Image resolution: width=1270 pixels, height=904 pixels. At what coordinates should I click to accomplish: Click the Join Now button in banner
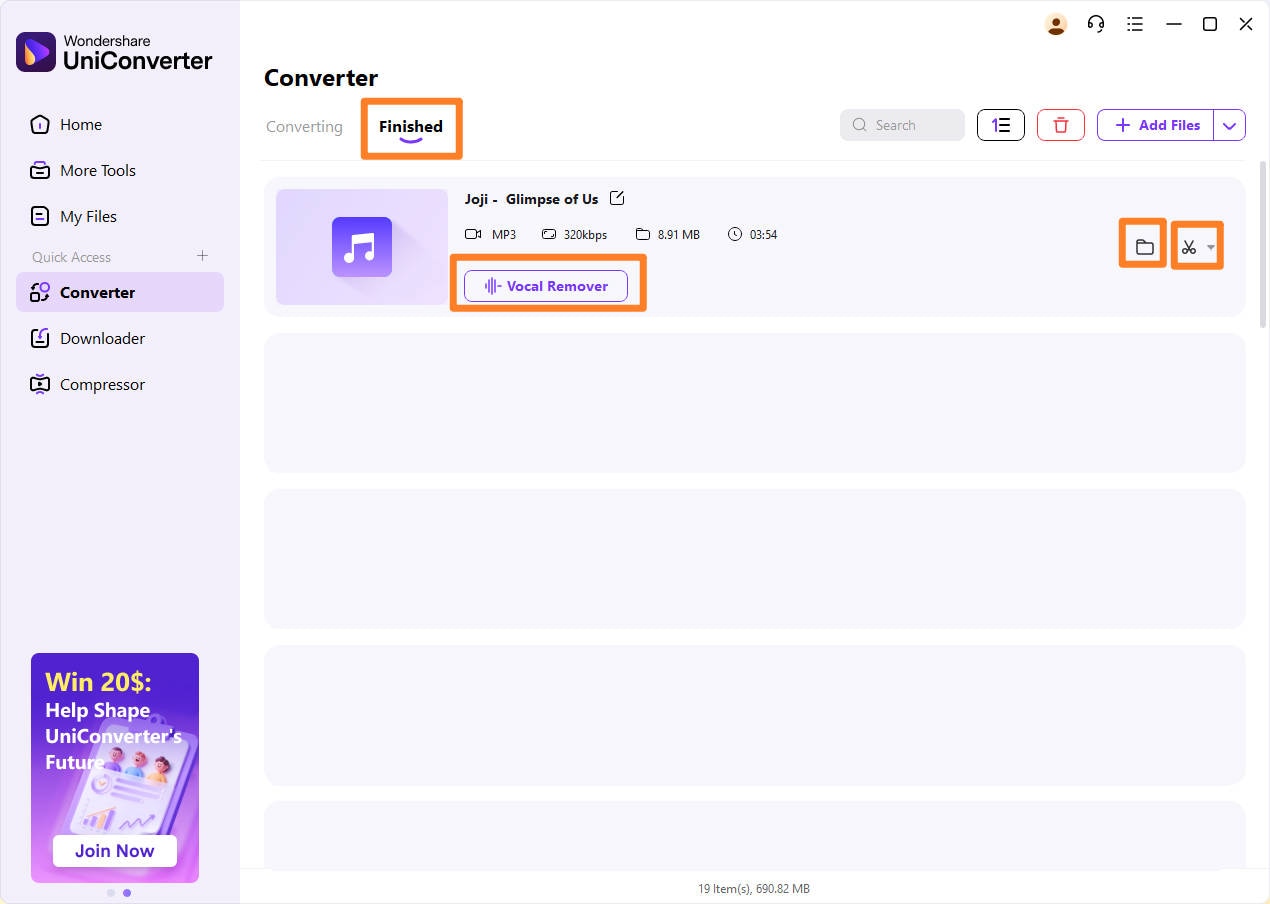point(115,851)
